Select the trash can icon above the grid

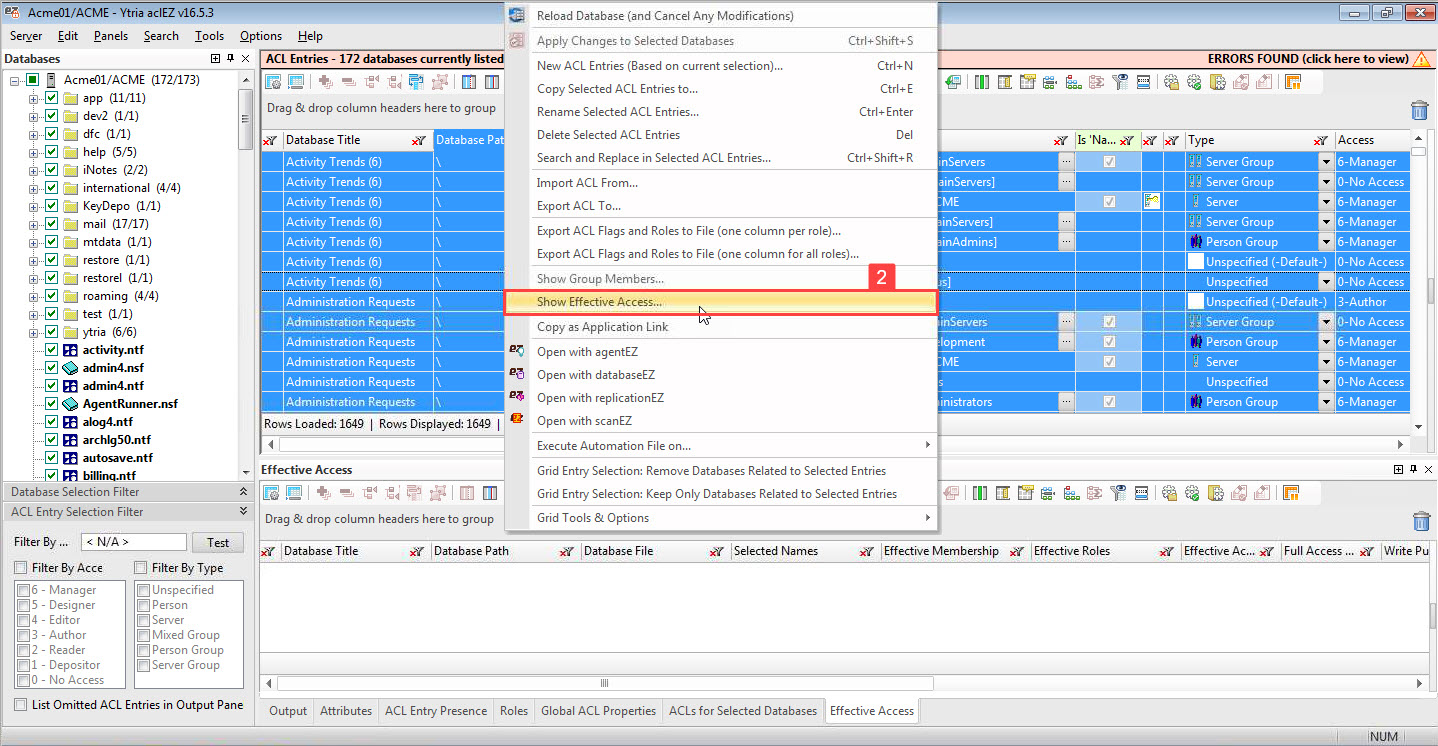tap(1420, 110)
